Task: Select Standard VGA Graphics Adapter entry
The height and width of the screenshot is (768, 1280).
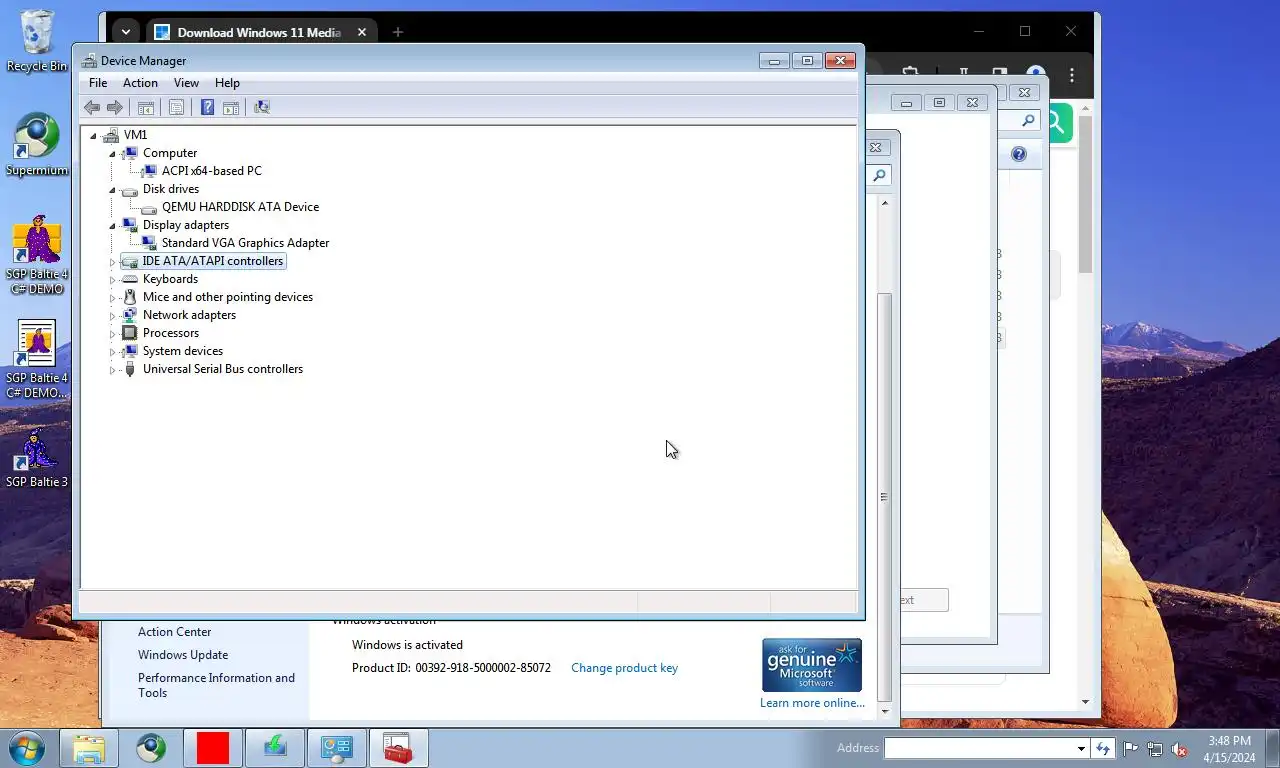Action: (x=245, y=243)
